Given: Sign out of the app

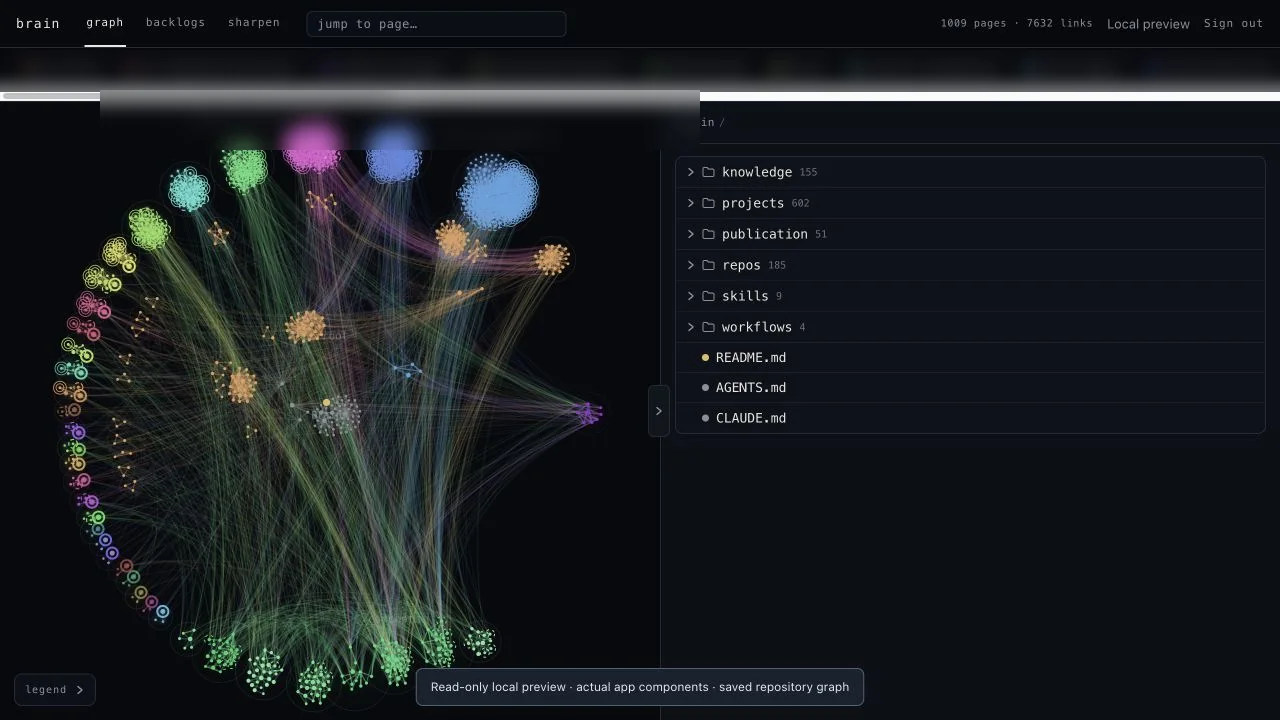Looking at the screenshot, I should 1233,23.
